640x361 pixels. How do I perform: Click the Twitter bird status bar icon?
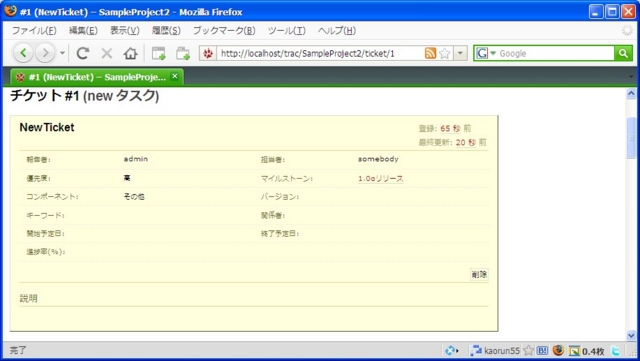pos(616,350)
